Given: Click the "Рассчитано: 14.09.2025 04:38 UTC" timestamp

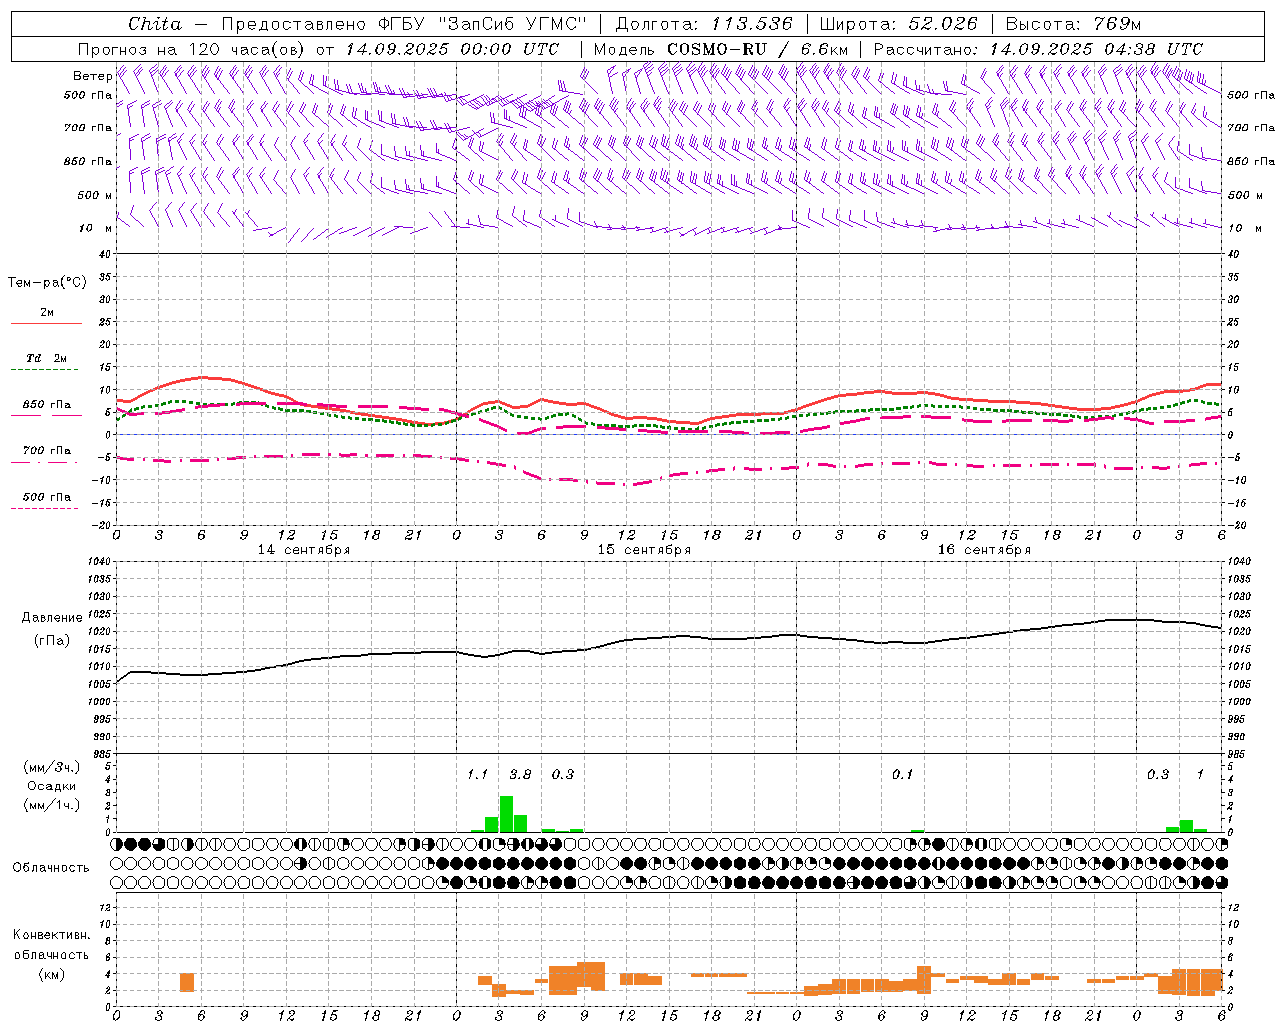Looking at the screenshot, I should click(1037, 49).
